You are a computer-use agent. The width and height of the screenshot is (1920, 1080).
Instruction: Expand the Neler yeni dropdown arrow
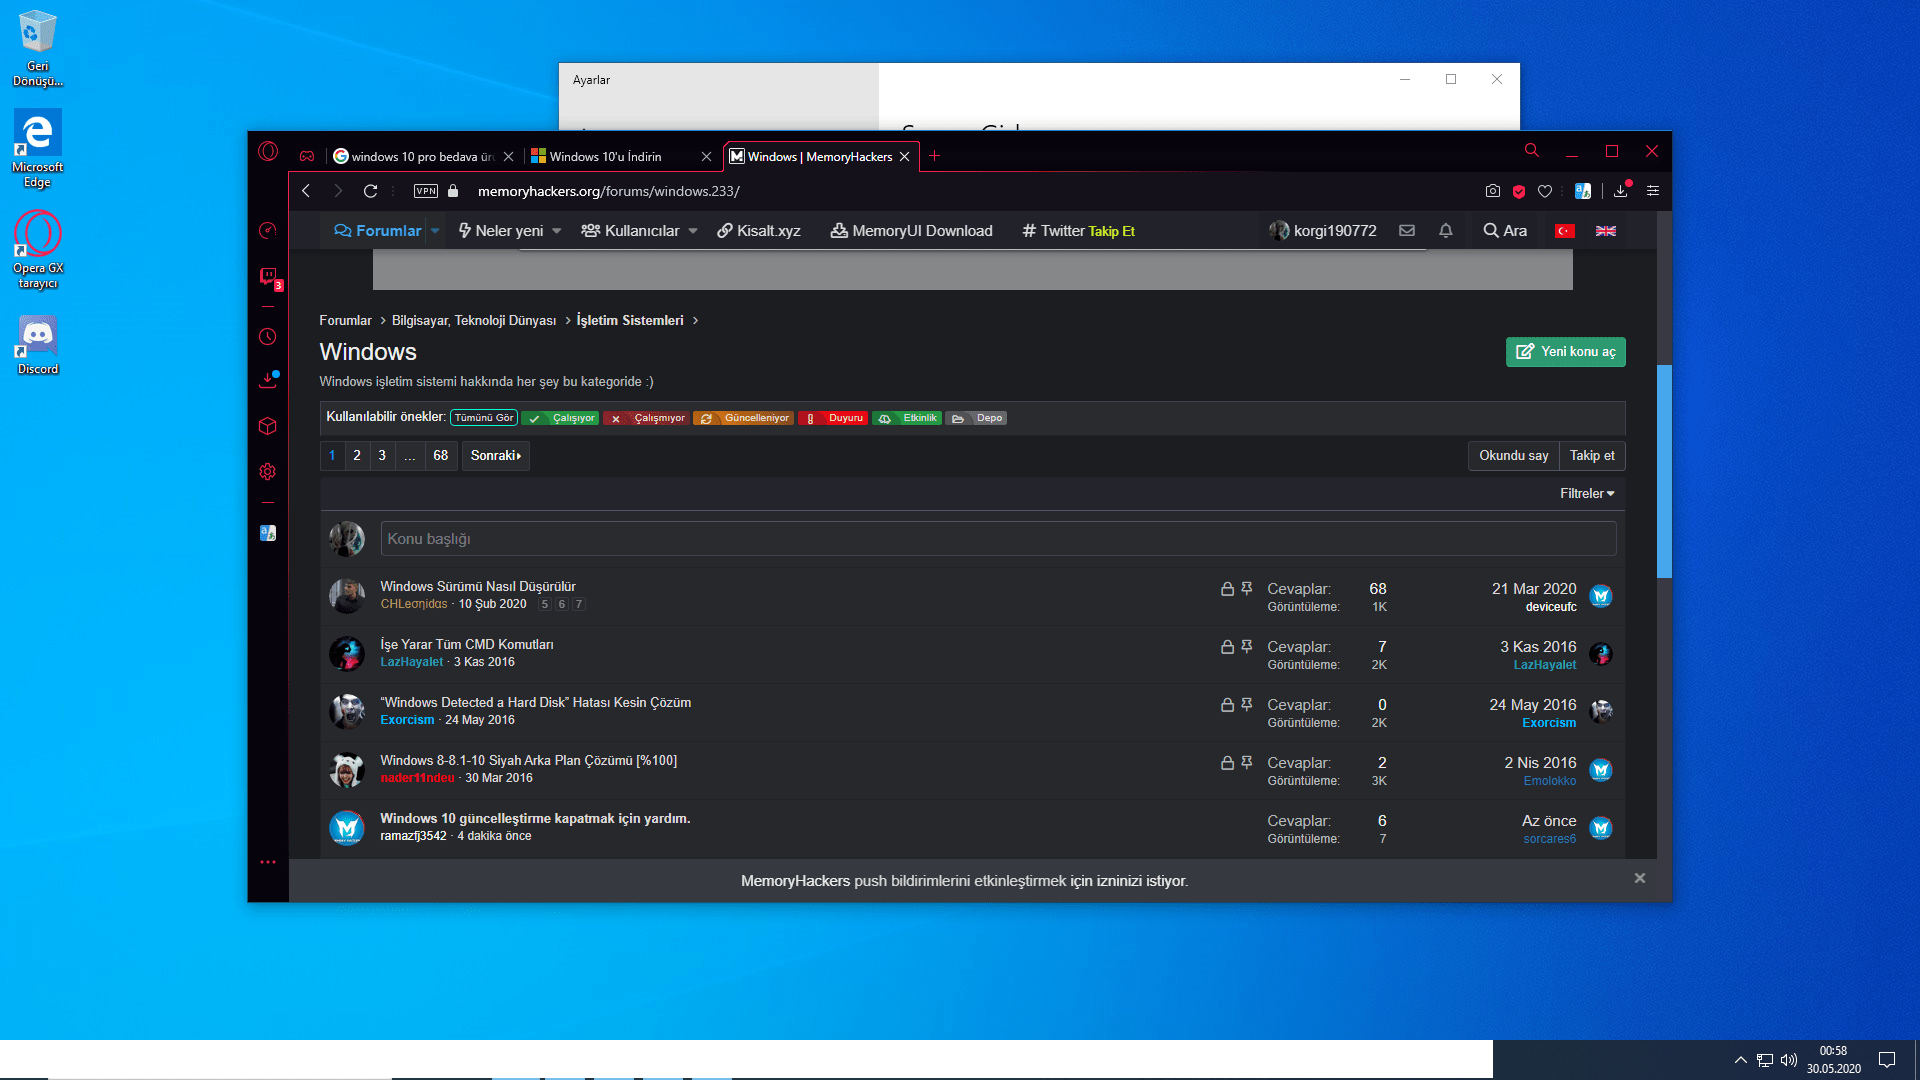click(x=557, y=231)
